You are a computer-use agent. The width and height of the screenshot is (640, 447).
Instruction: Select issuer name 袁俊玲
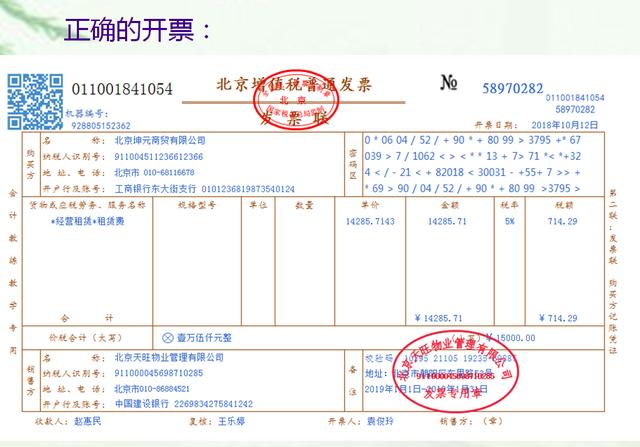[380, 421]
